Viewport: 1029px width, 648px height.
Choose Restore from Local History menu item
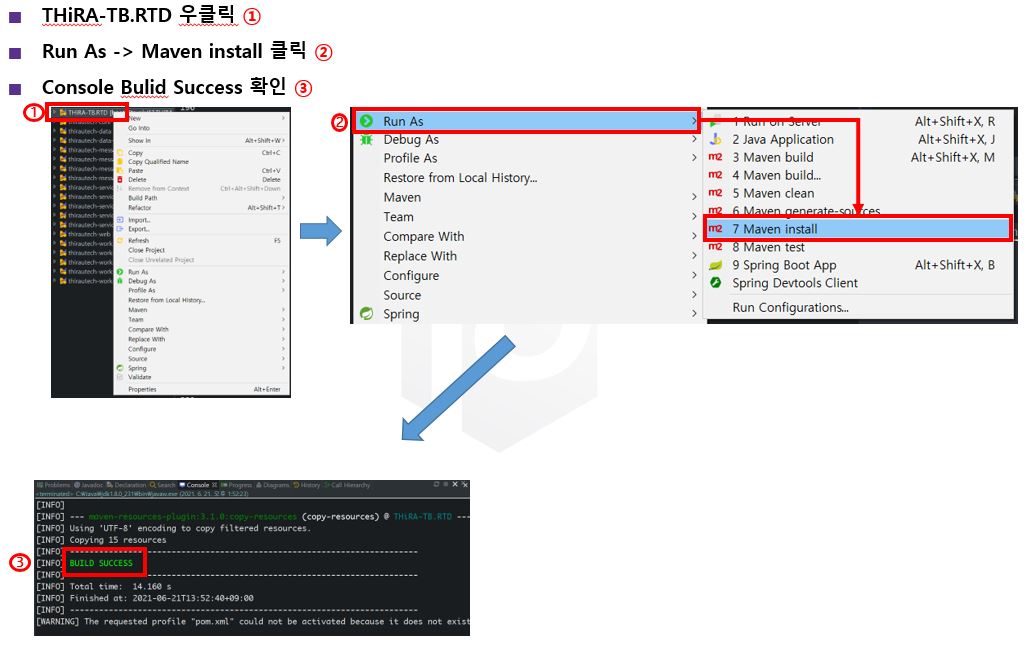pos(460,178)
